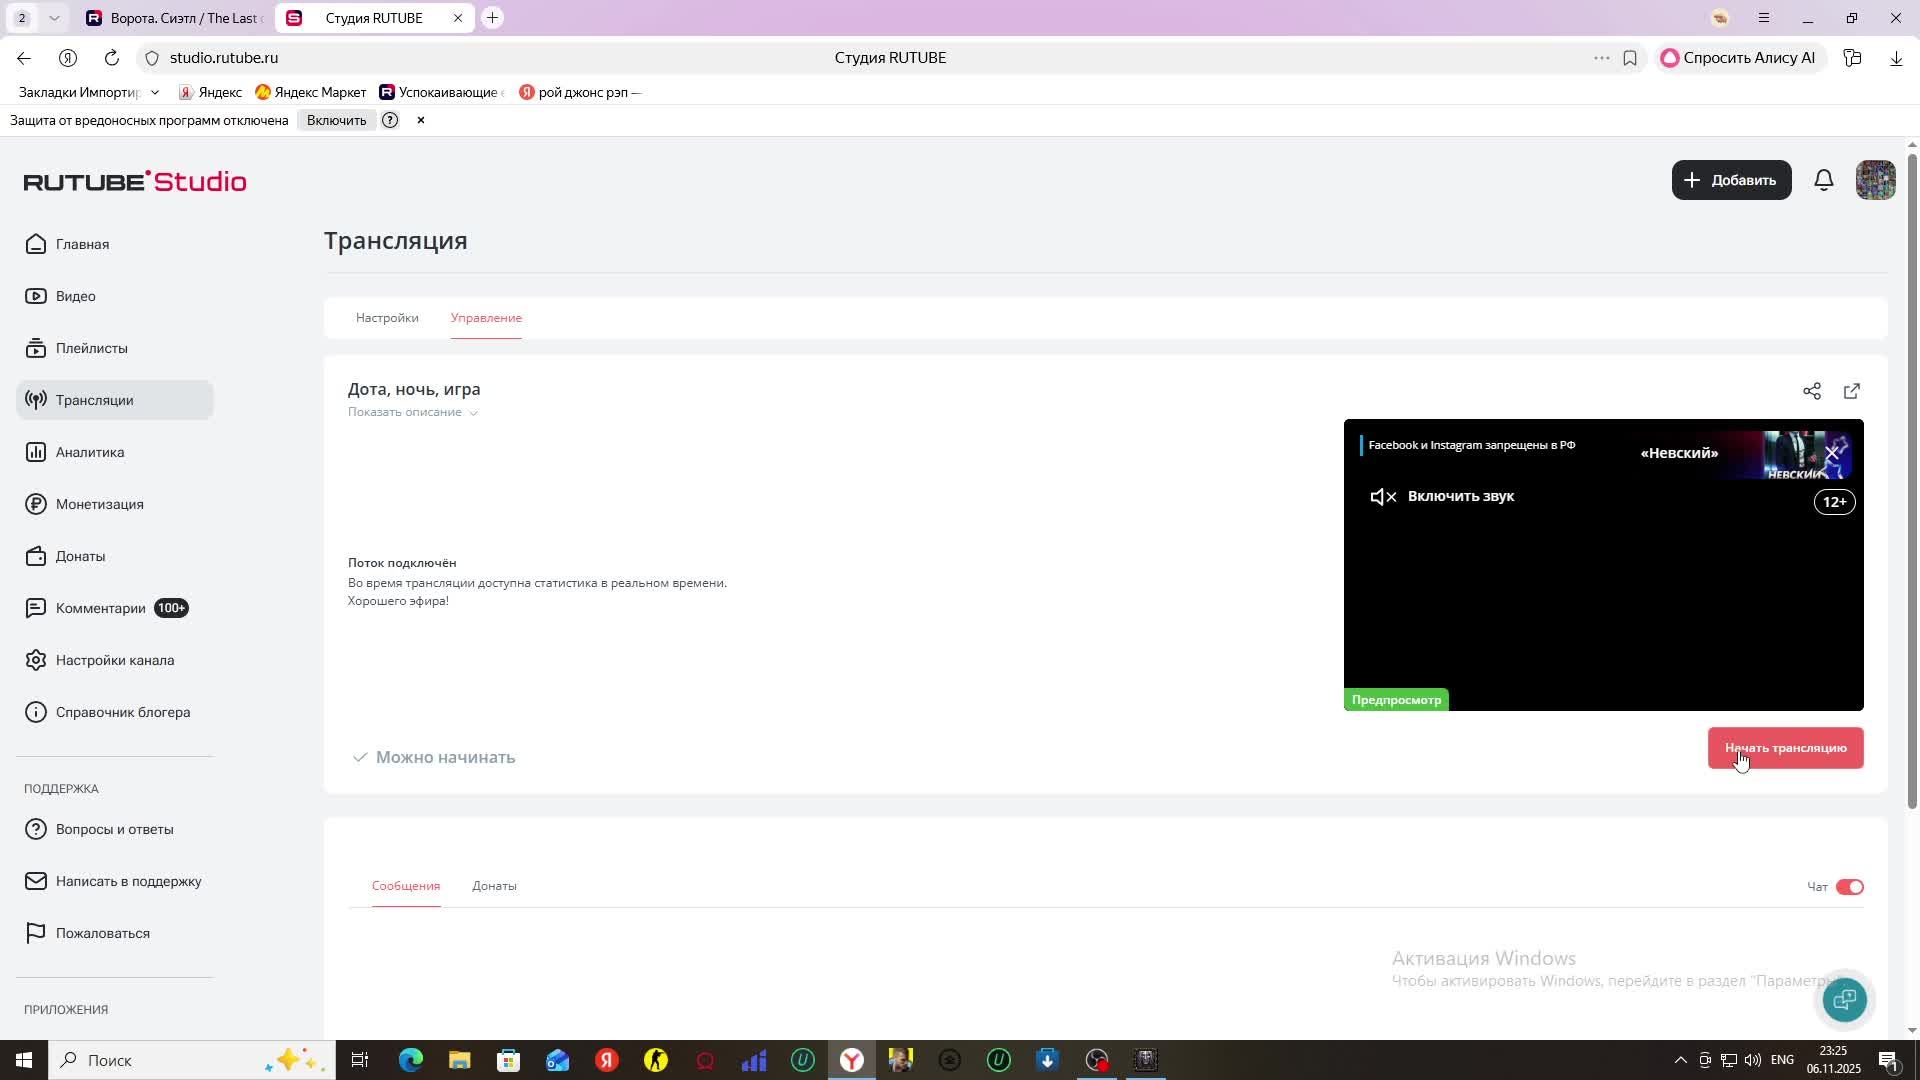The height and width of the screenshot is (1080, 1920).
Task: Click the page's vertical scrollbar
Action: pos(1912,480)
